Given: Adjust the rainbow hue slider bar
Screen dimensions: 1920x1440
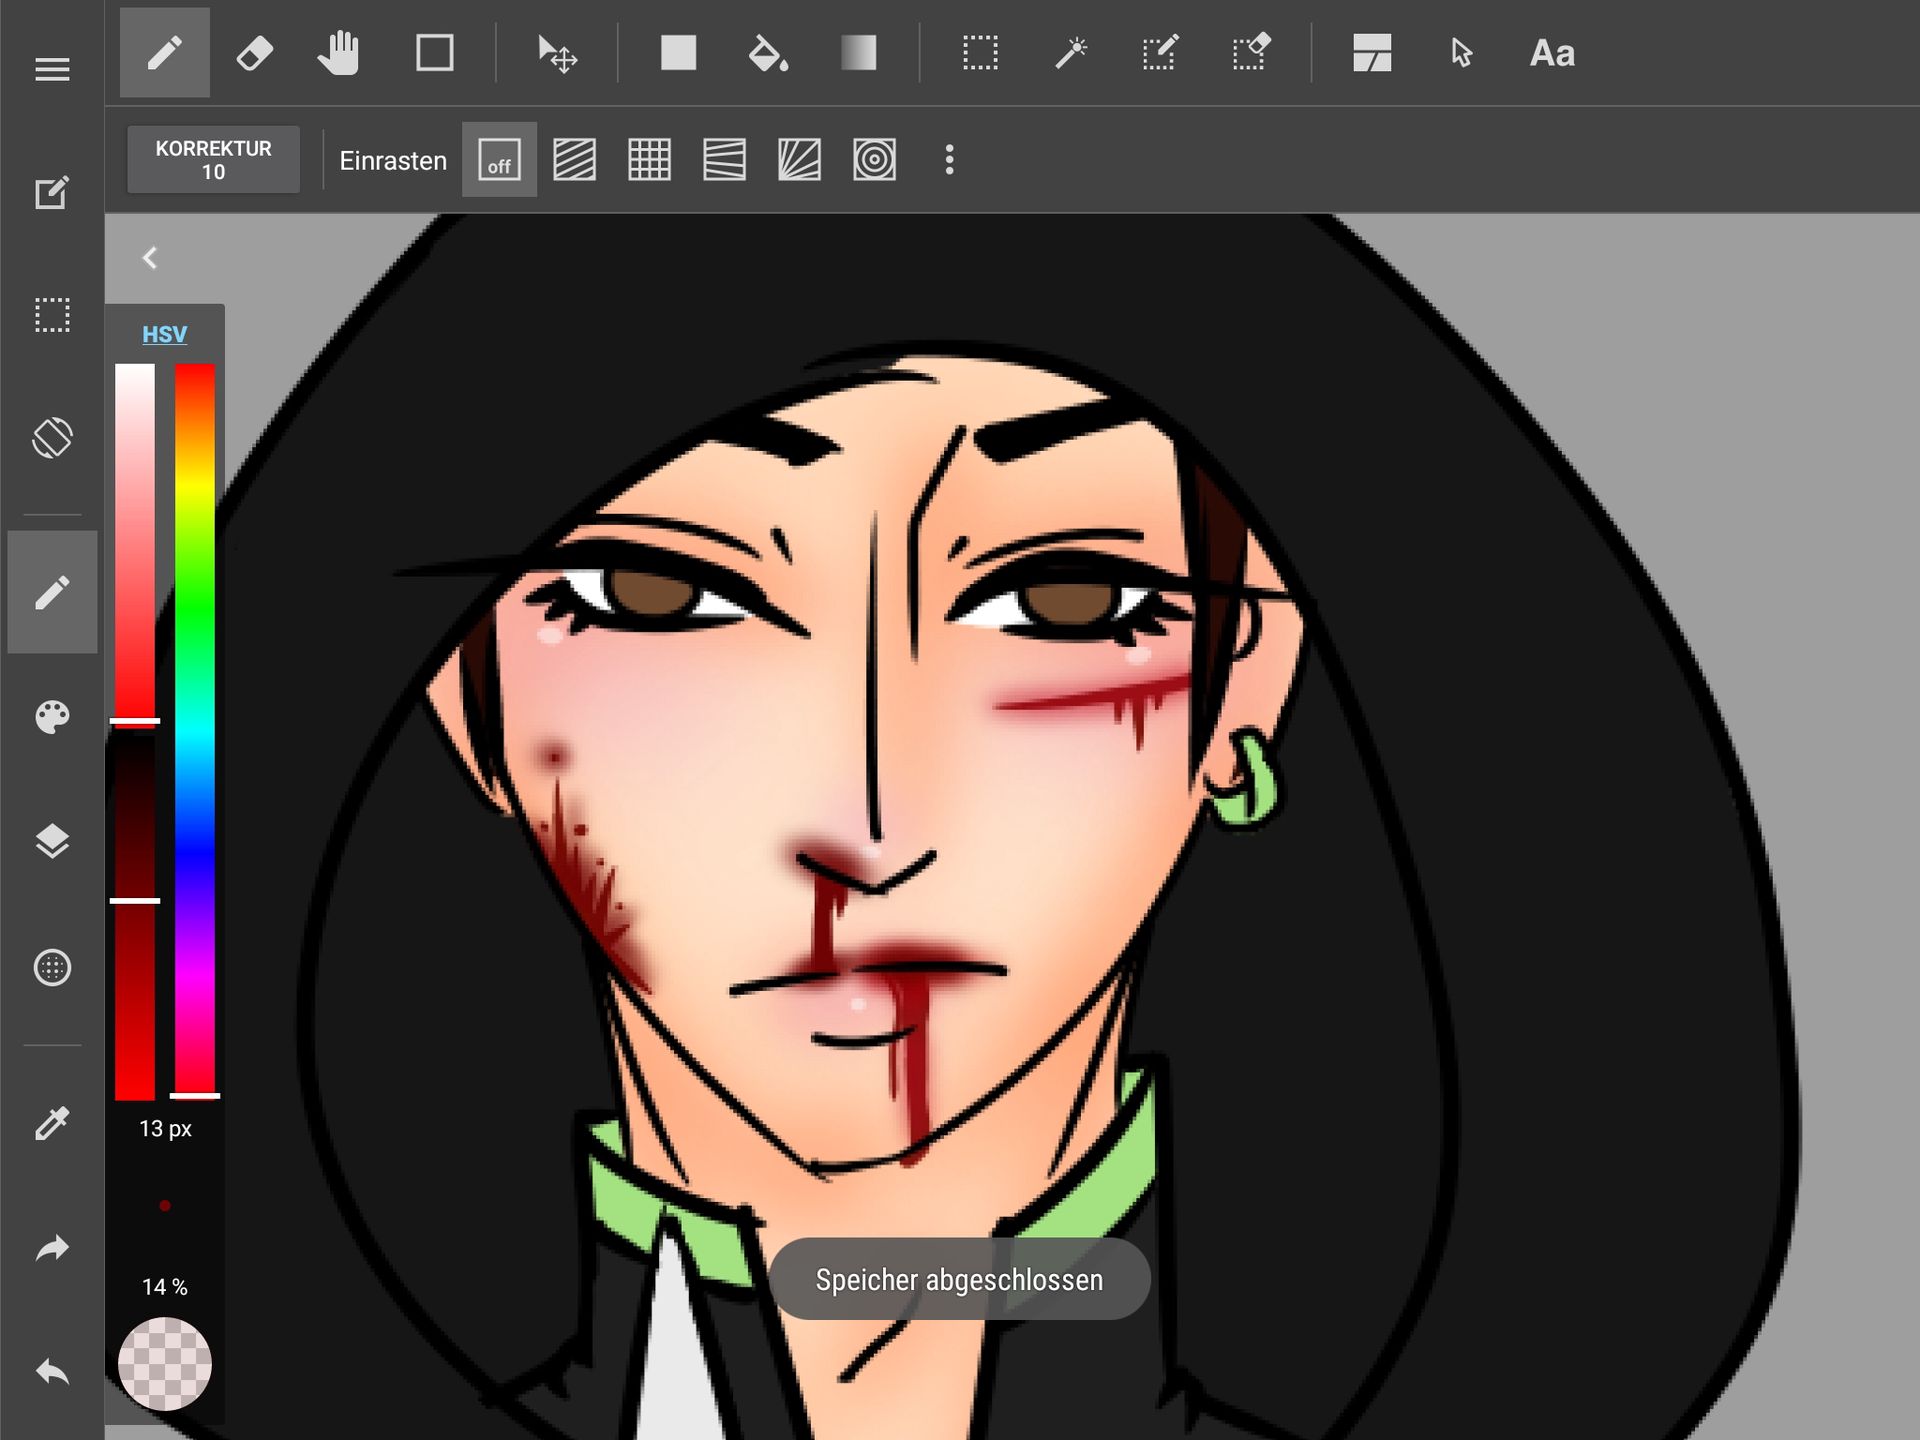Looking at the screenshot, I should tap(195, 731).
